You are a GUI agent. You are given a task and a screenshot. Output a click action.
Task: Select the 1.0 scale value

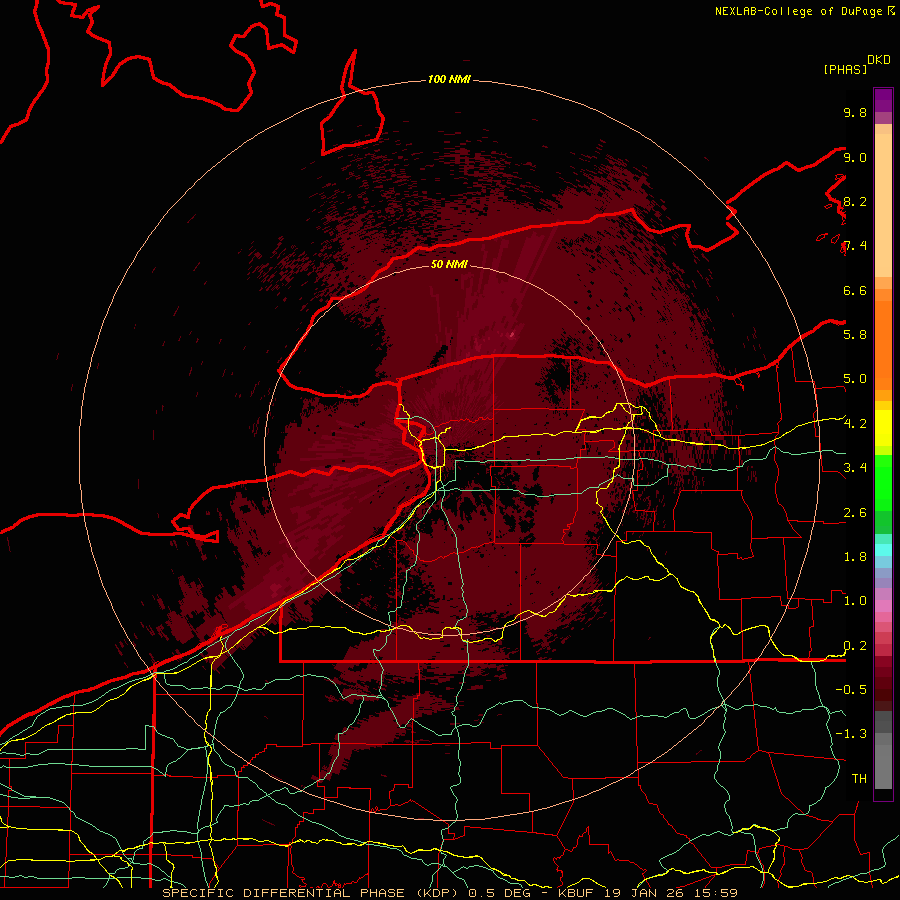(855, 601)
